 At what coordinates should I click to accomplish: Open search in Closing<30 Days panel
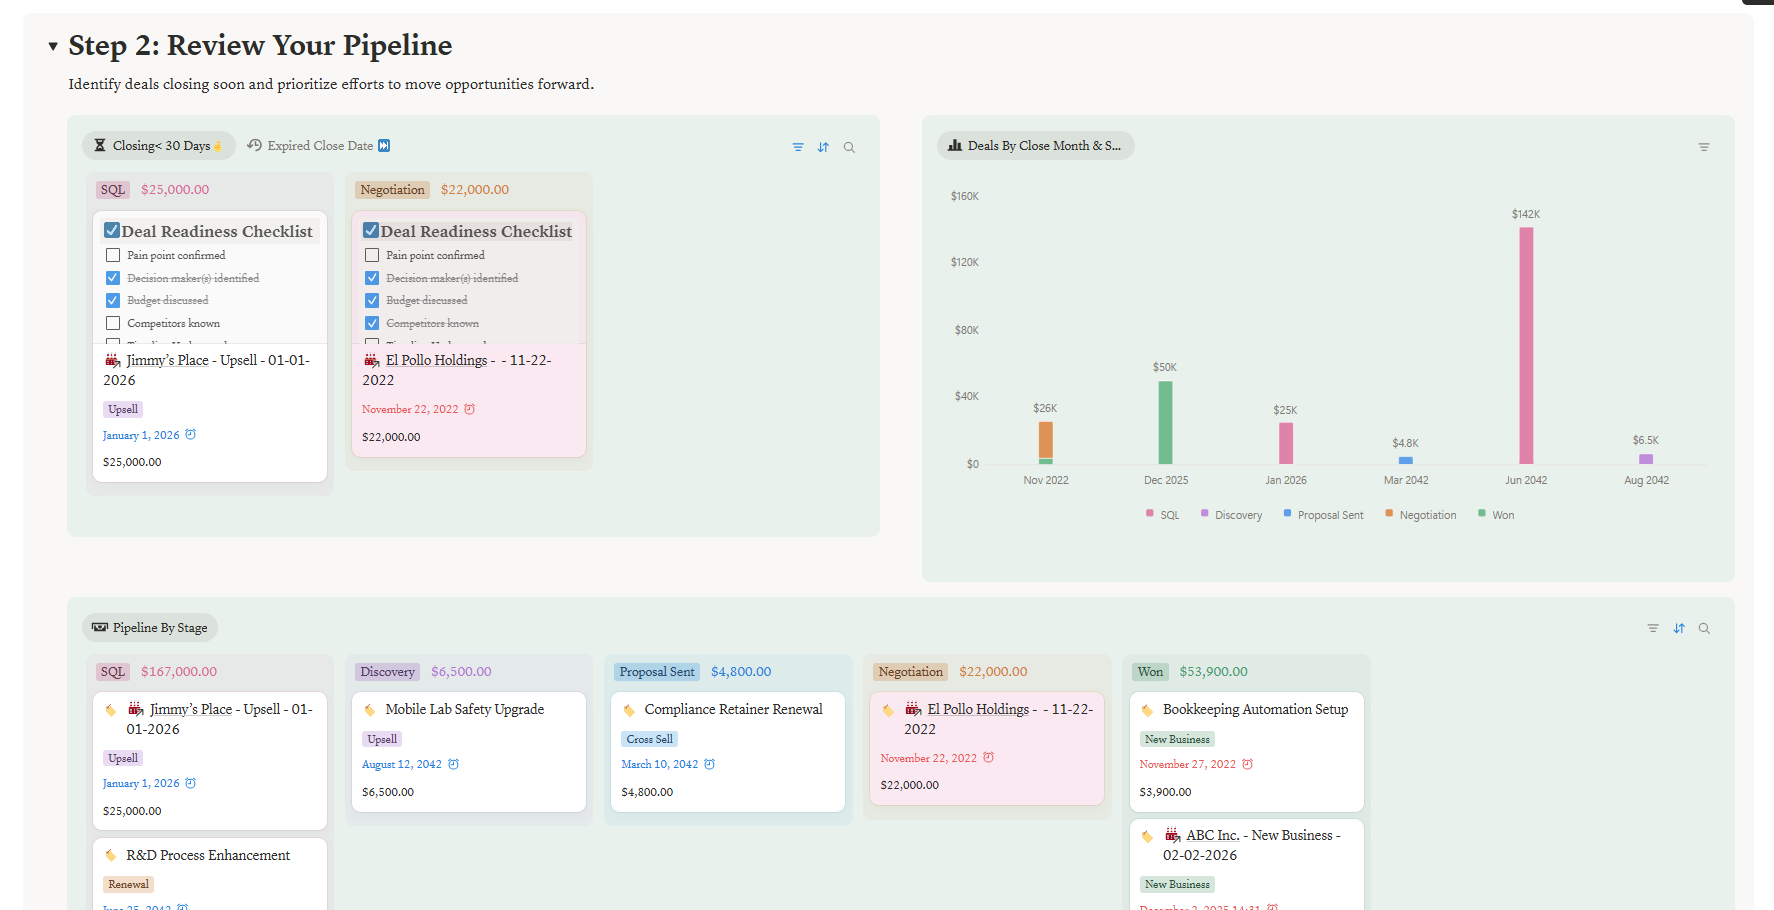pos(849,147)
